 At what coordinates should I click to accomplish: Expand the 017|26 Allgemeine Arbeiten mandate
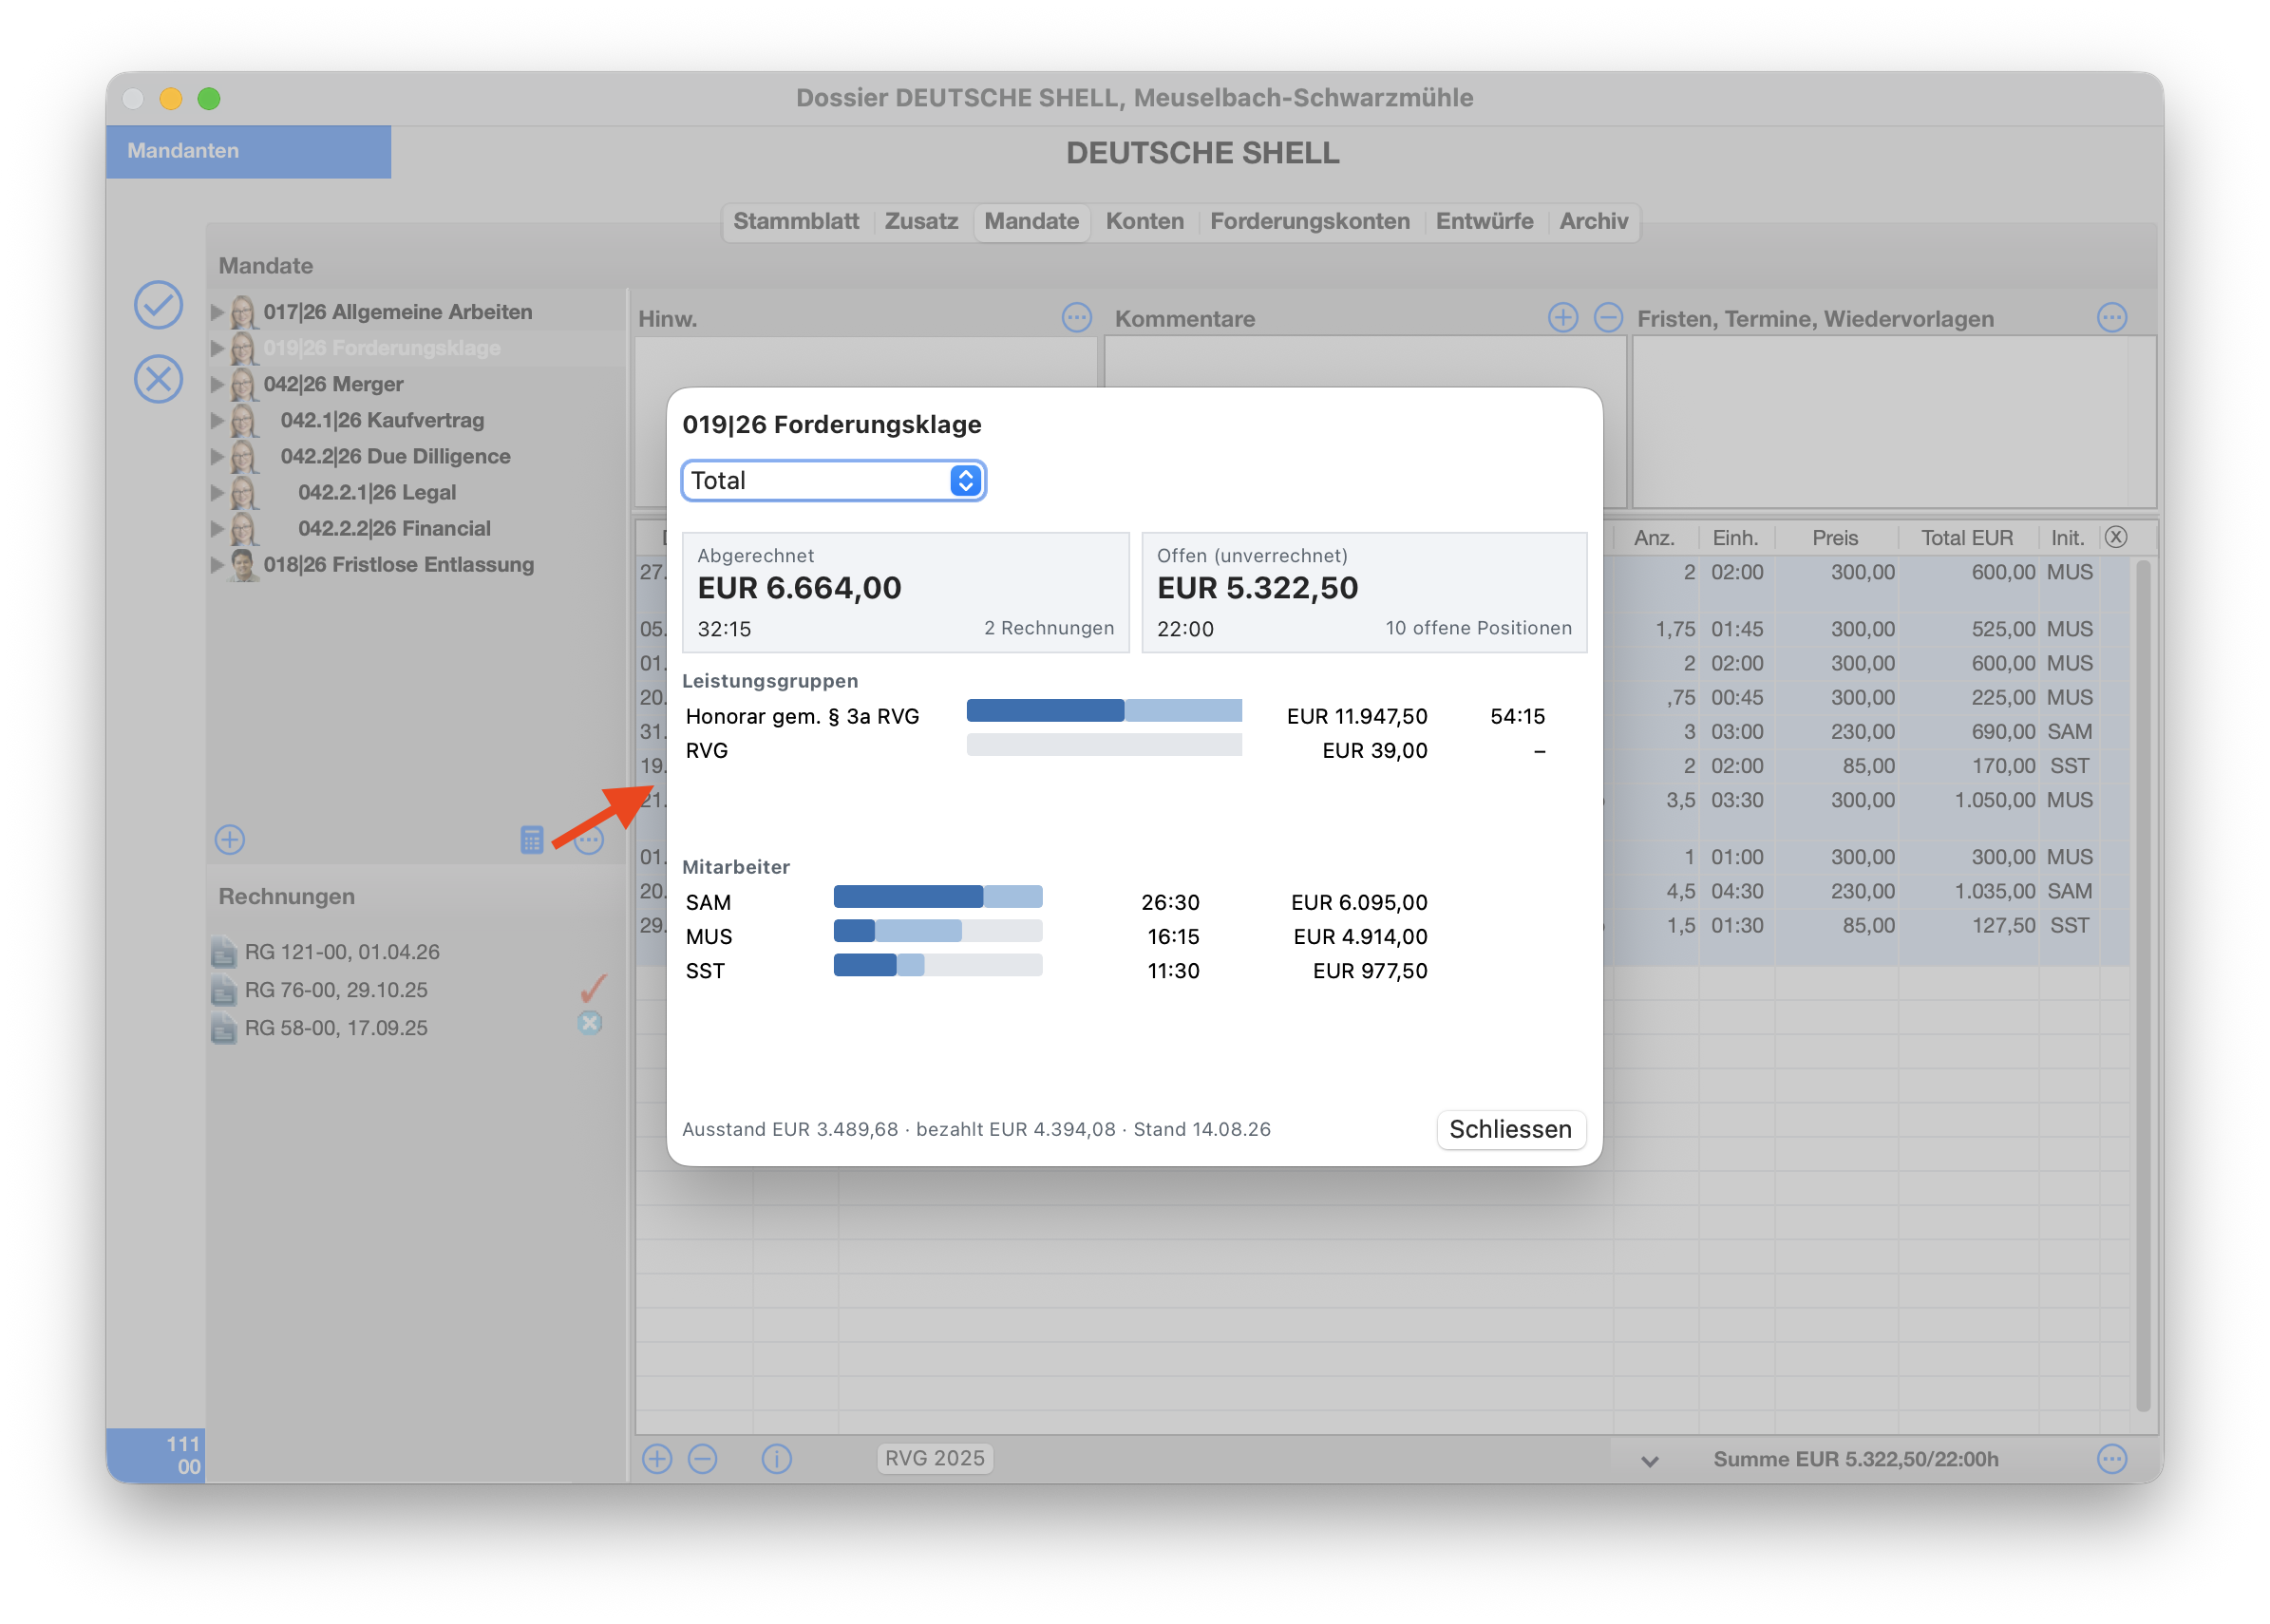pyautogui.click(x=217, y=312)
